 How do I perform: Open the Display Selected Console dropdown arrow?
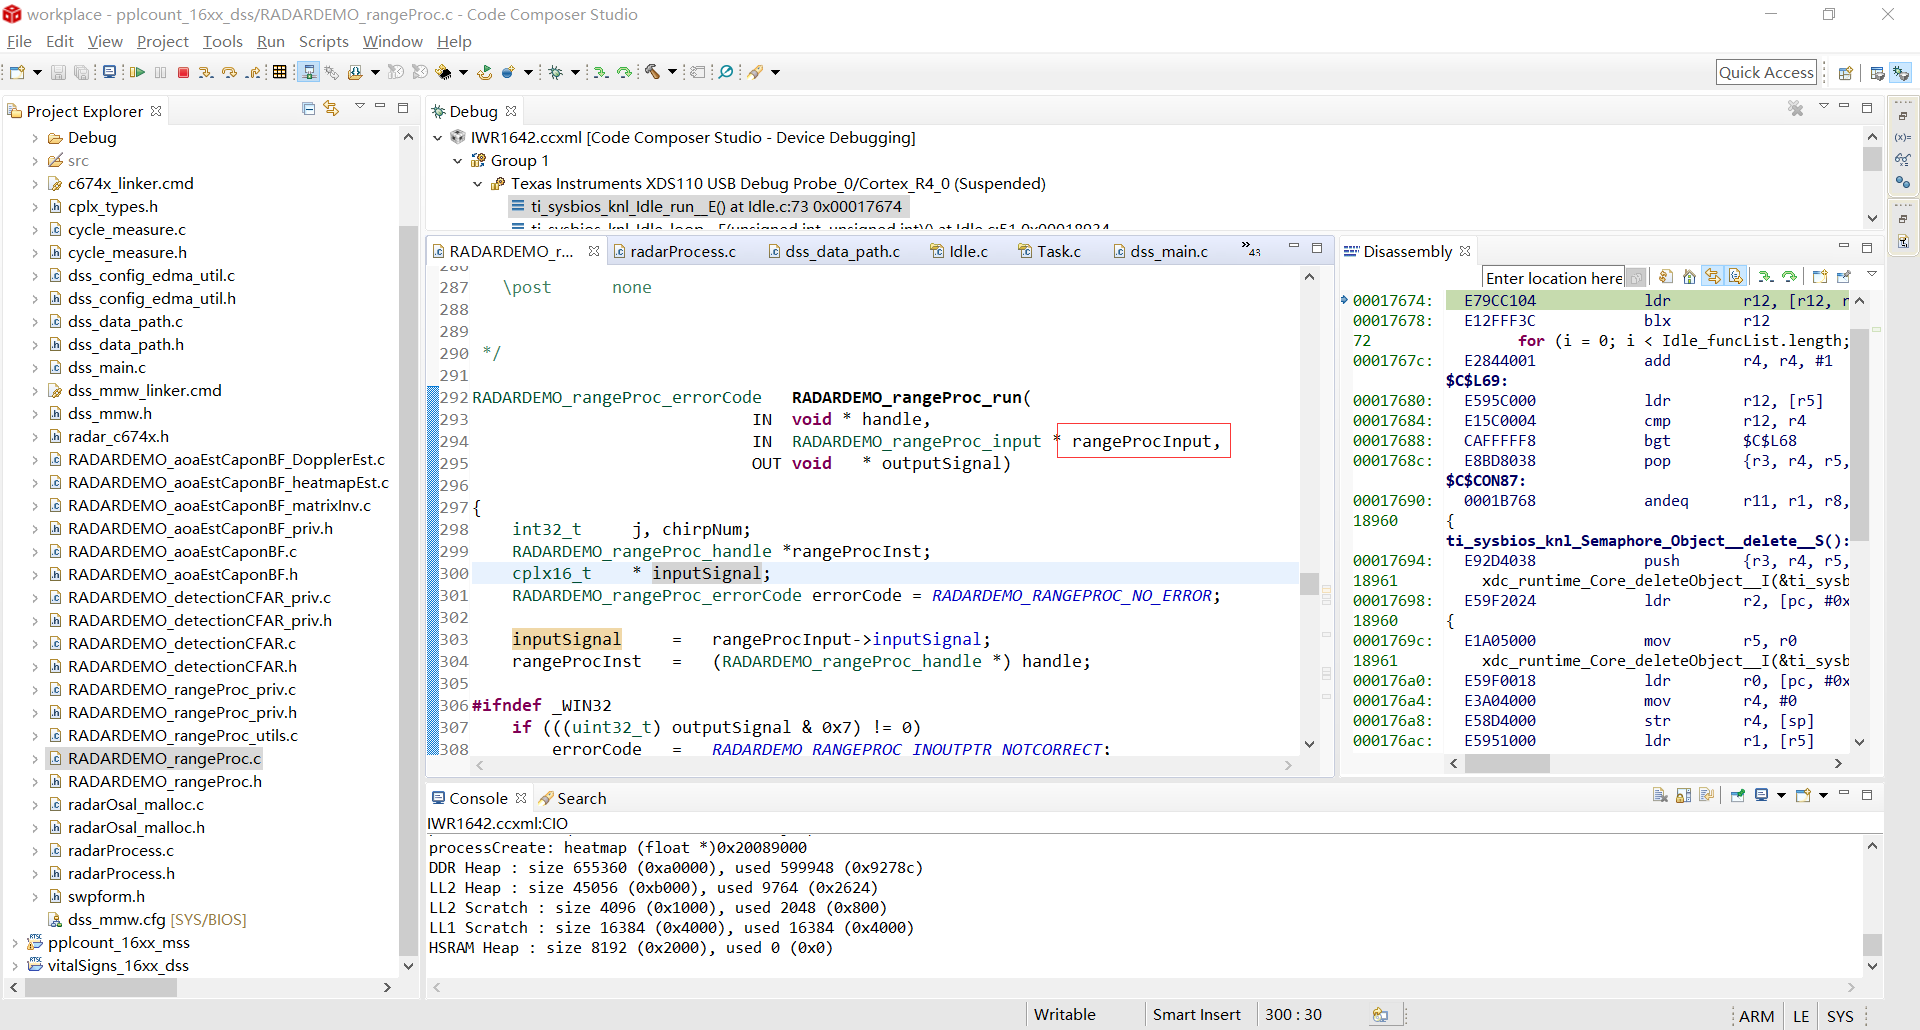pos(1781,796)
